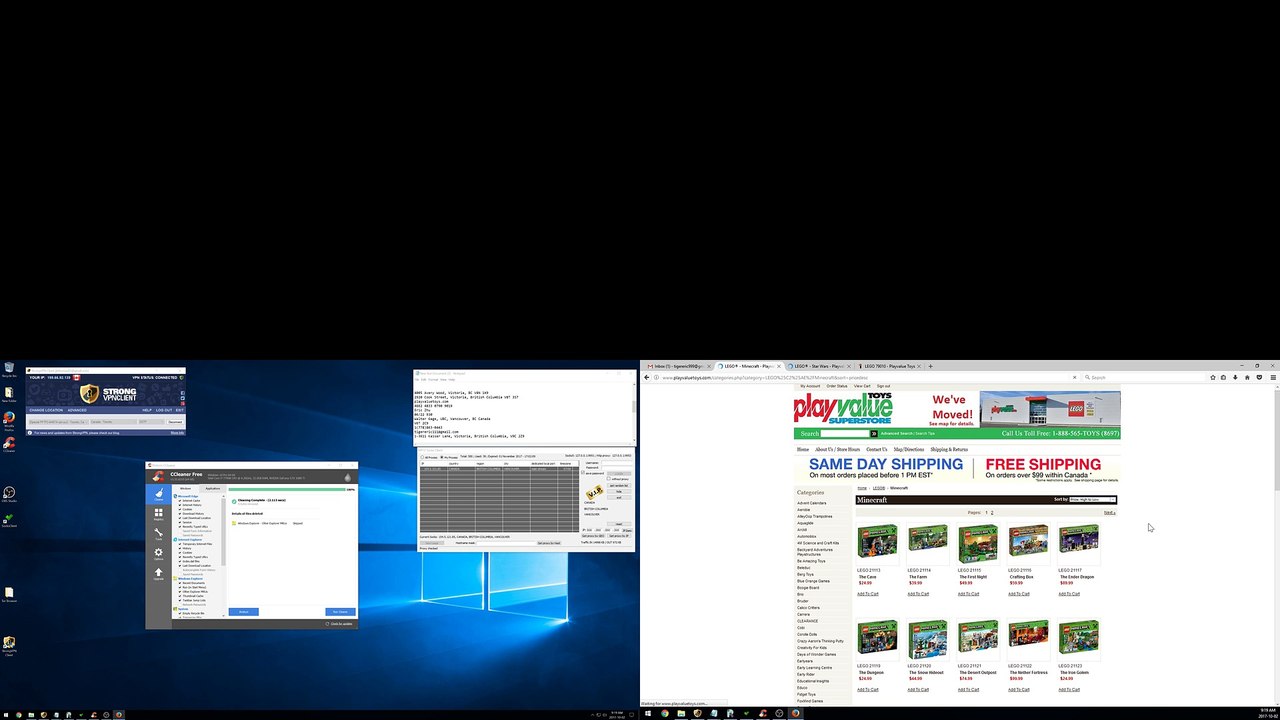Image resolution: width=1280 pixels, height=720 pixels.
Task: Select the StrongVPN Client desktop shortcut
Action: [x=8, y=645]
